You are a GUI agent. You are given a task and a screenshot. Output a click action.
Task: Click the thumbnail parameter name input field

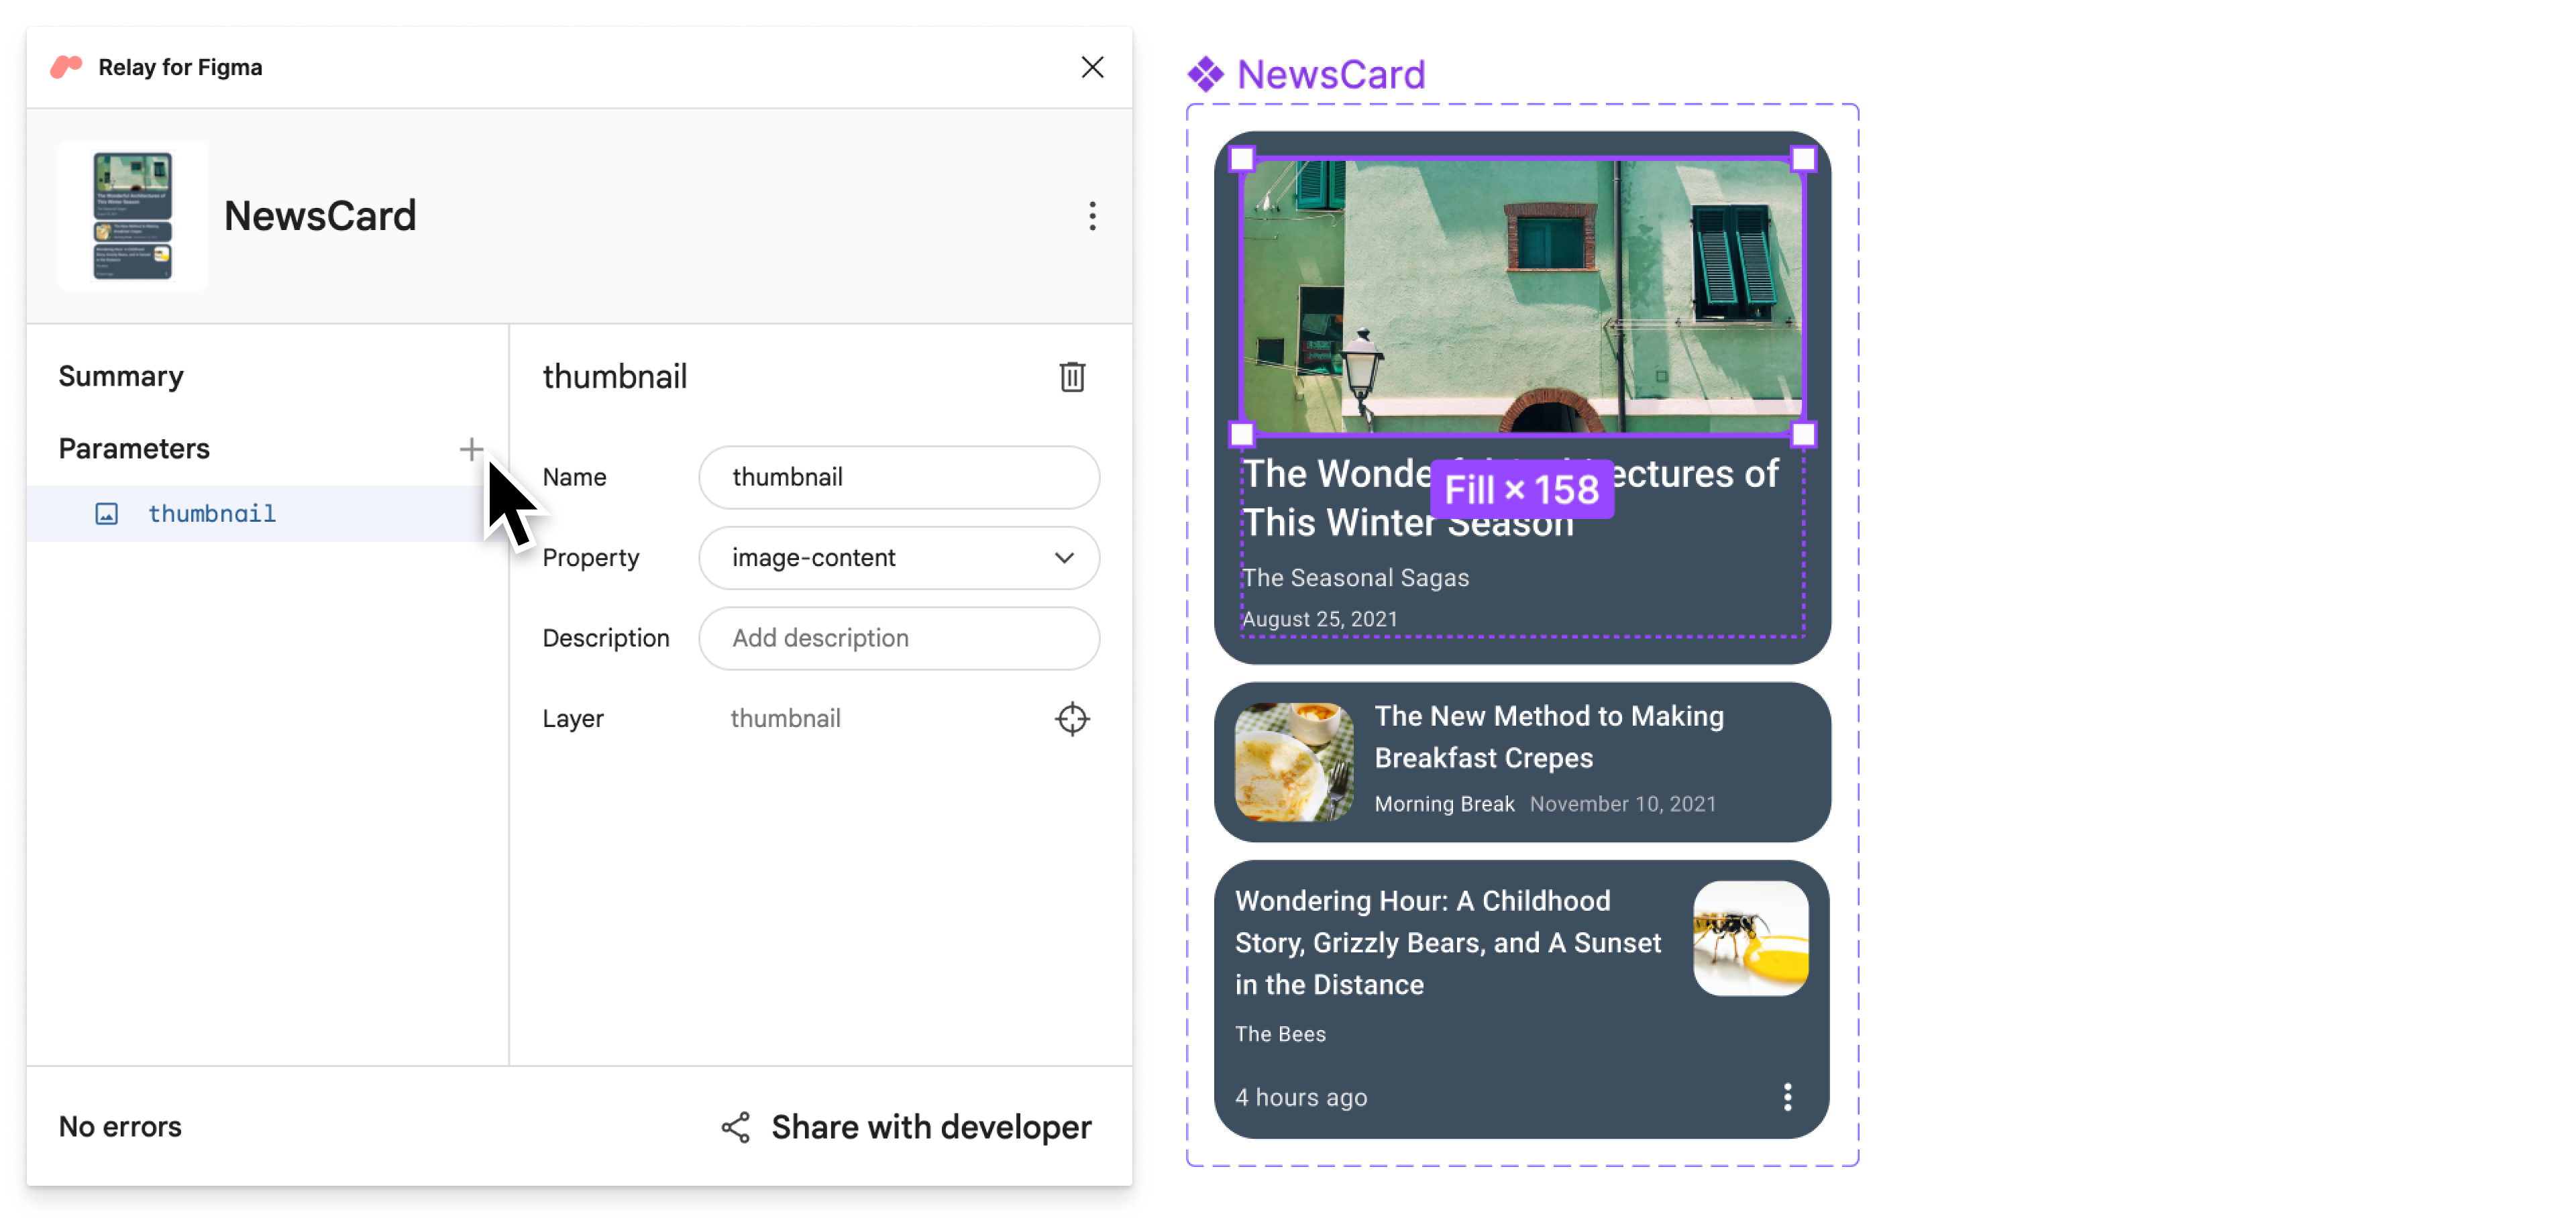coord(900,477)
